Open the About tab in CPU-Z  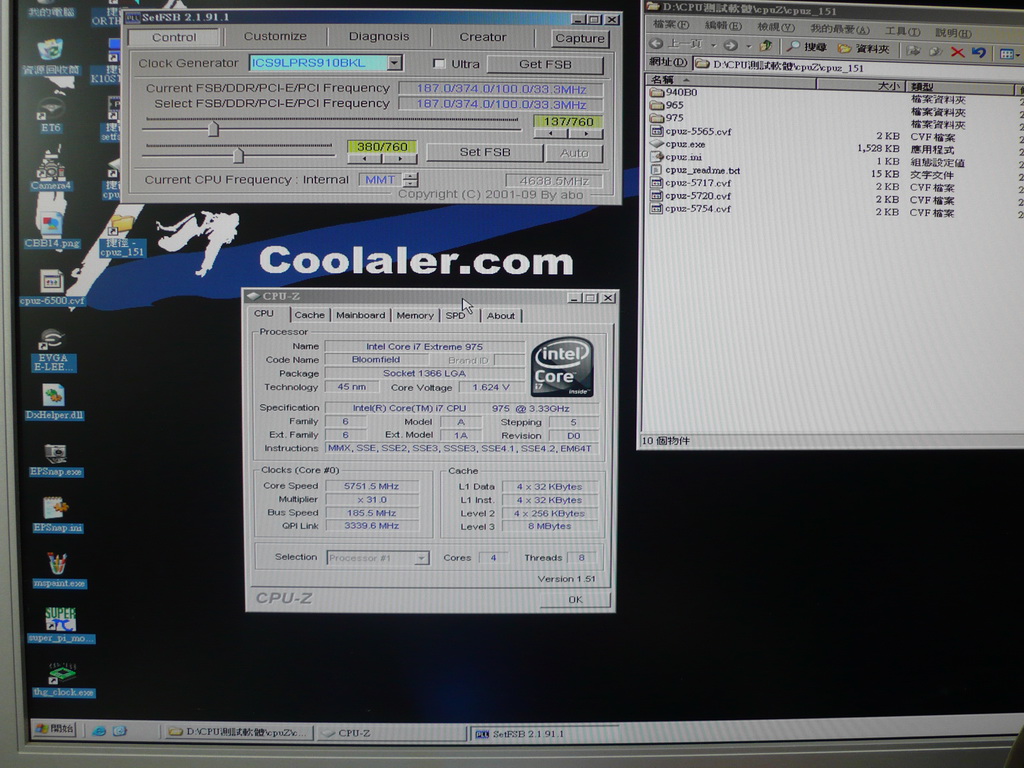500,315
